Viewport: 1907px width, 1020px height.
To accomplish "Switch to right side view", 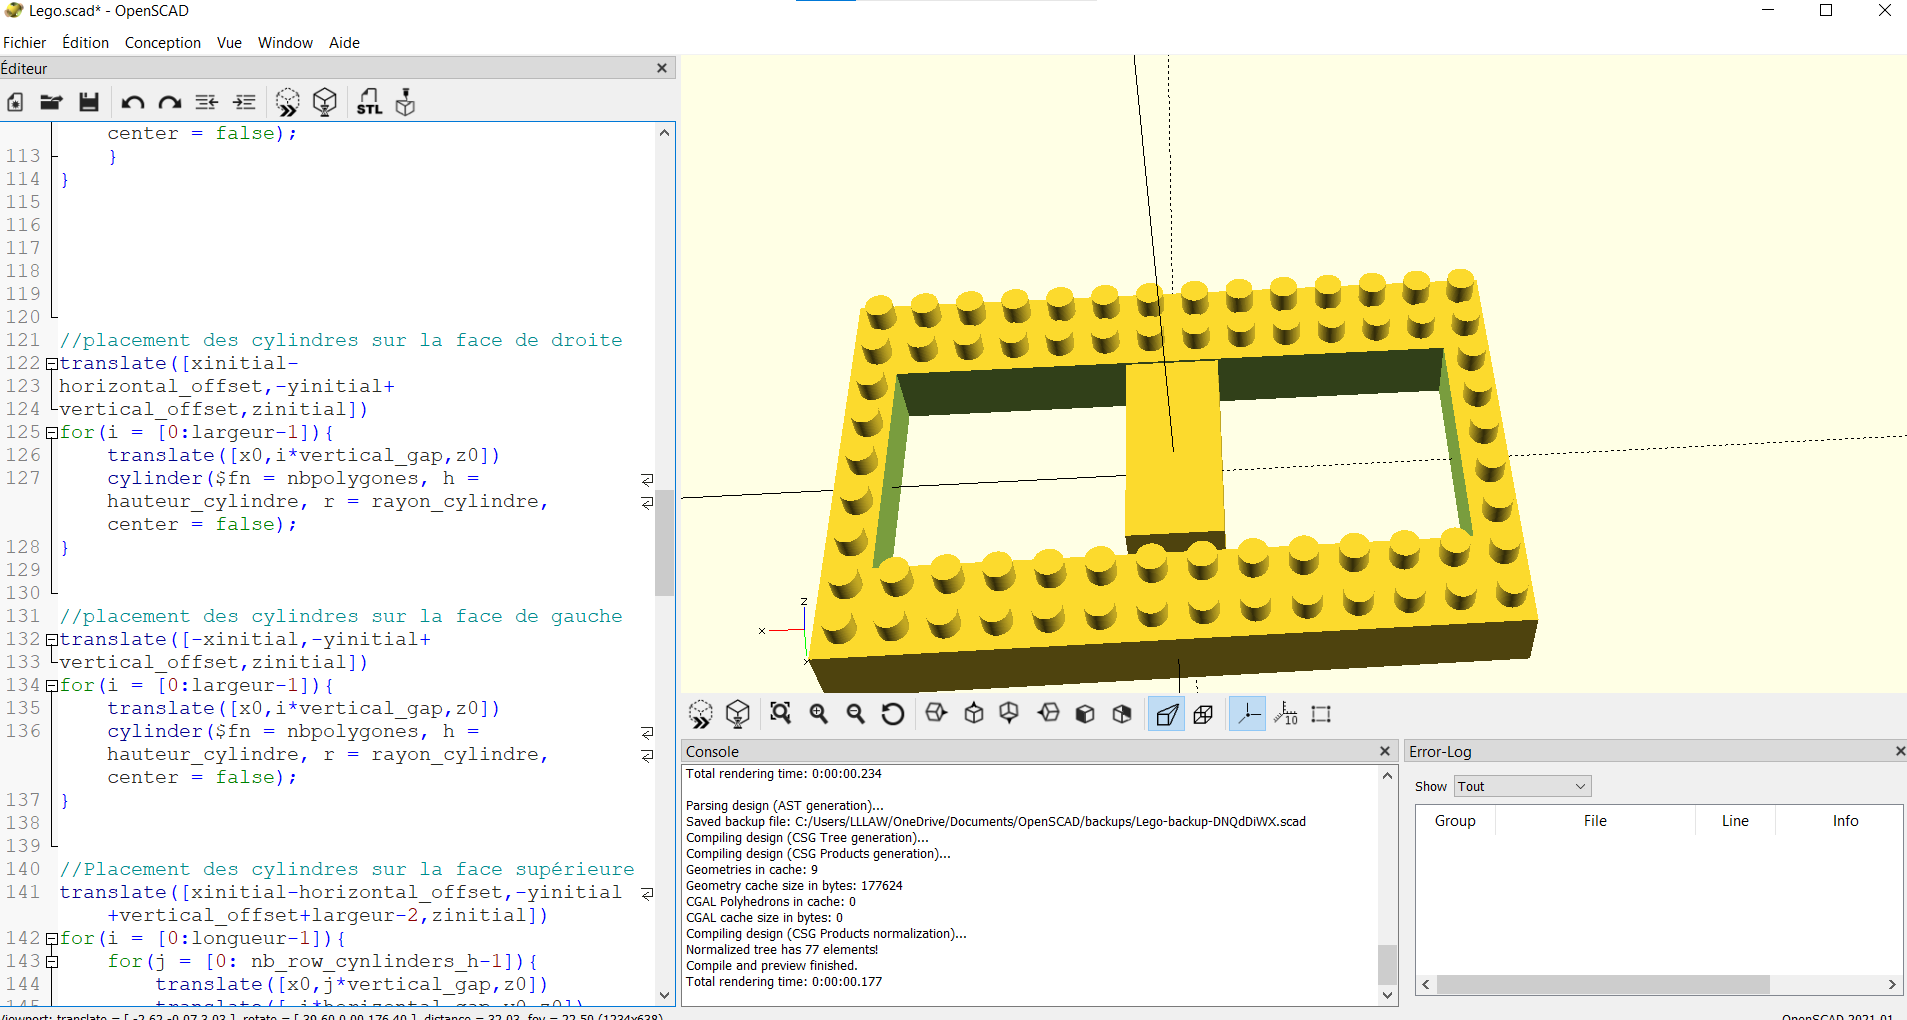I will [936, 714].
